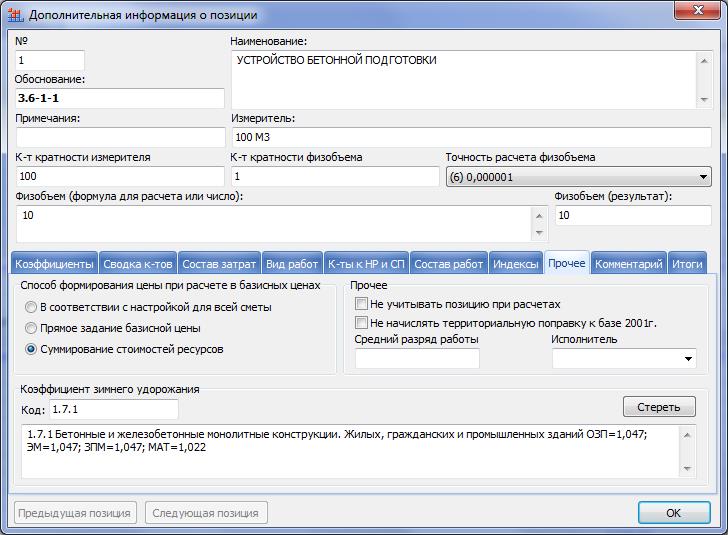
Task: Click the up arrow of the Физобъем formula scrollbar
Action: [x=539, y=216]
